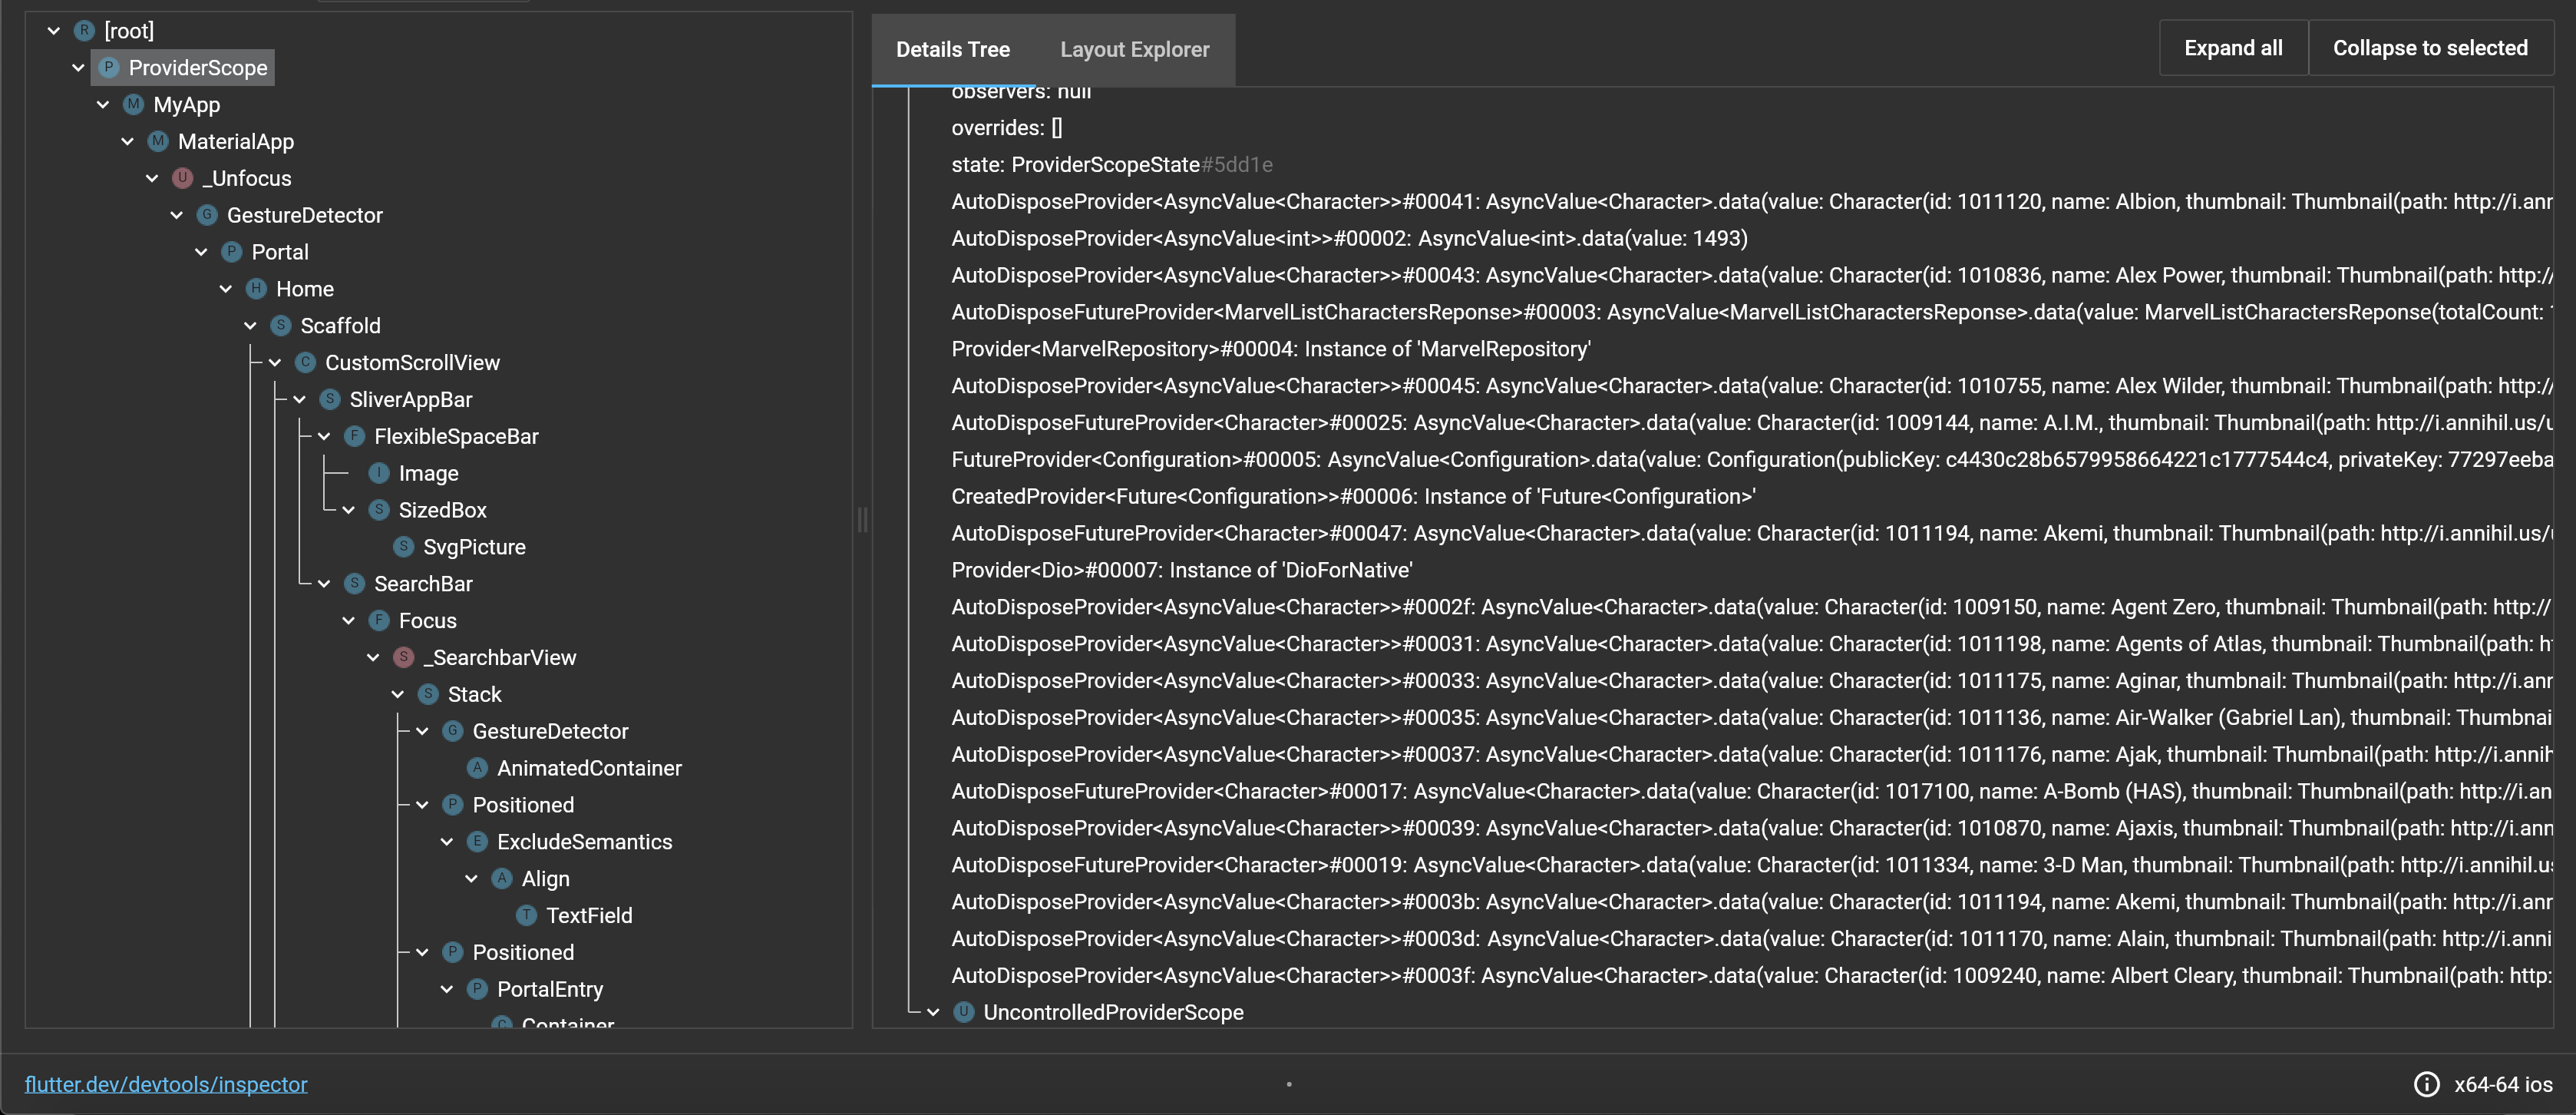Click the SizedBox widget icon

379,510
